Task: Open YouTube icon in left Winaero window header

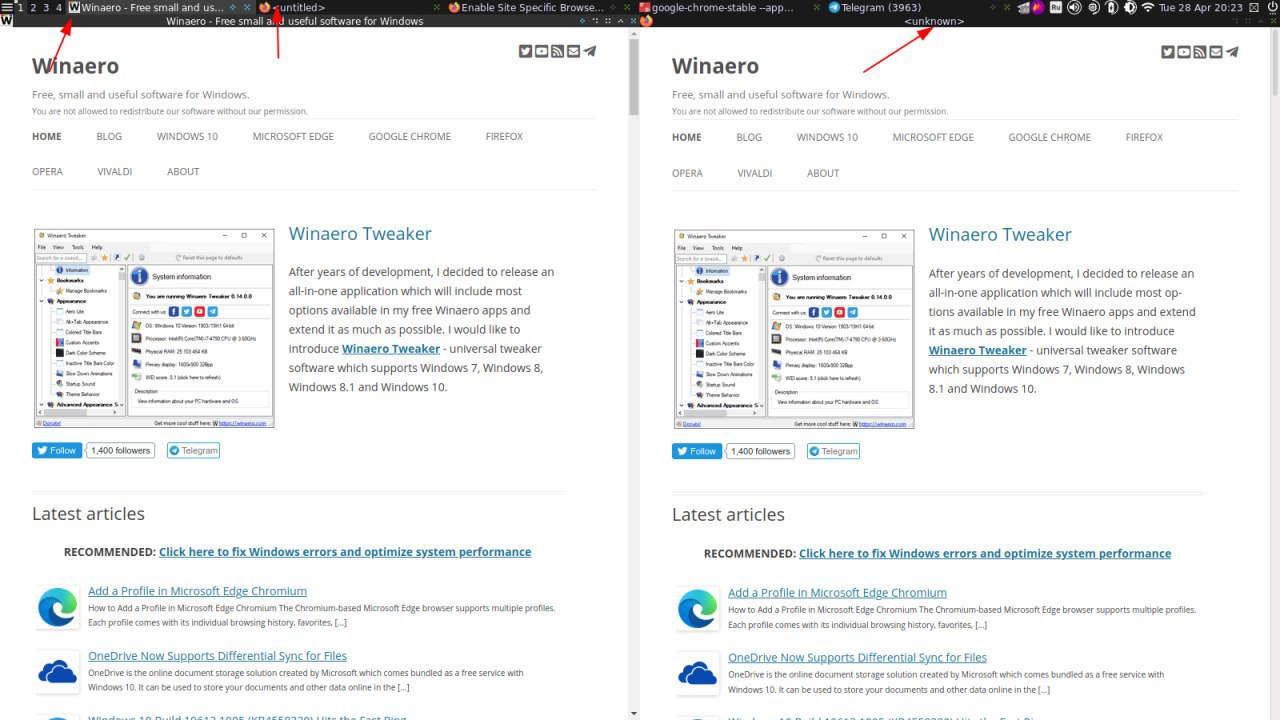Action: (x=541, y=51)
